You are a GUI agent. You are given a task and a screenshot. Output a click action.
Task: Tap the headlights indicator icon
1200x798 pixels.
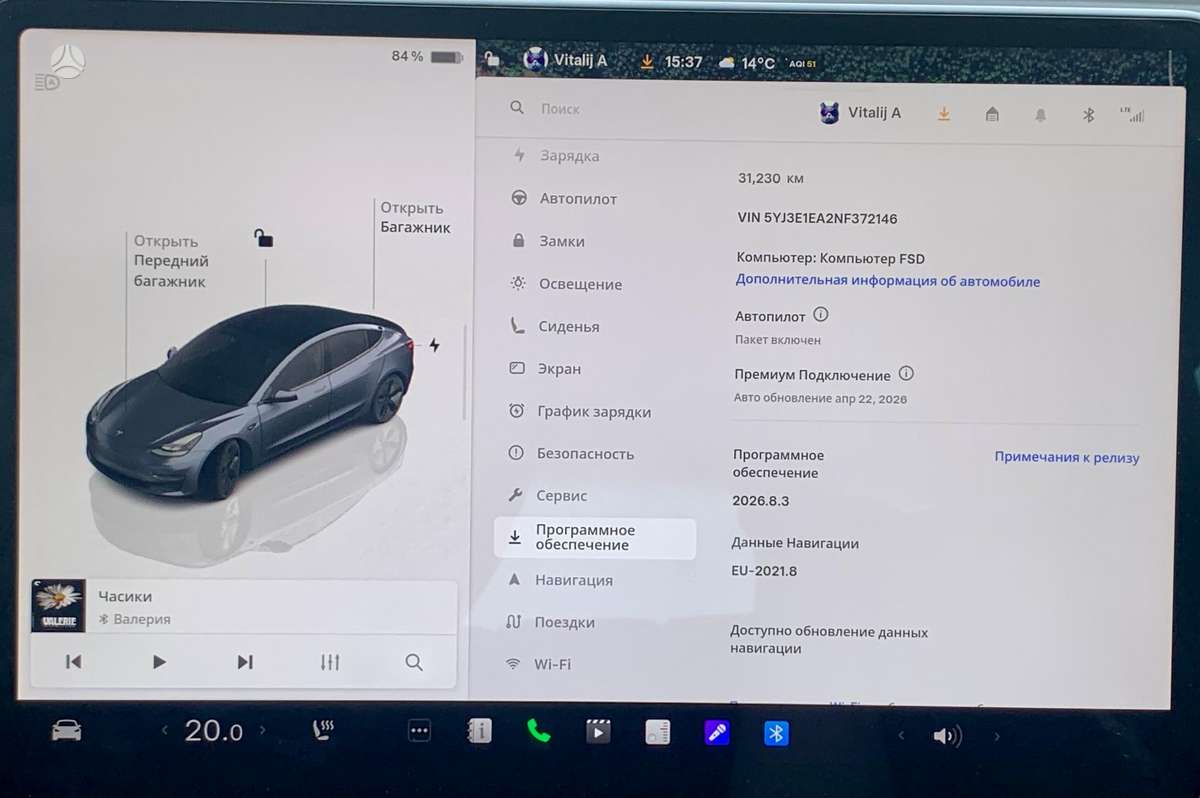pyautogui.click(x=46, y=82)
